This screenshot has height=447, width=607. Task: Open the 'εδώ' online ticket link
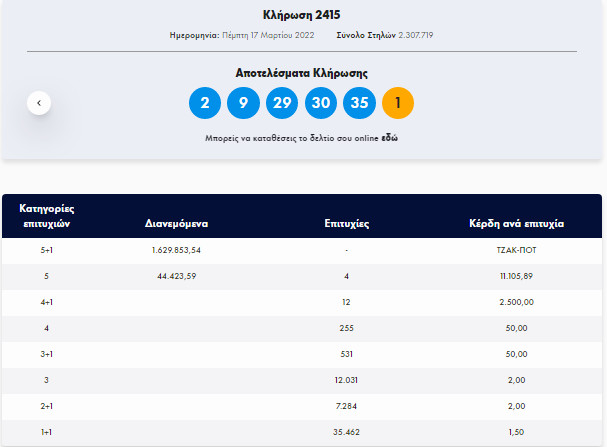pyautogui.click(x=389, y=137)
